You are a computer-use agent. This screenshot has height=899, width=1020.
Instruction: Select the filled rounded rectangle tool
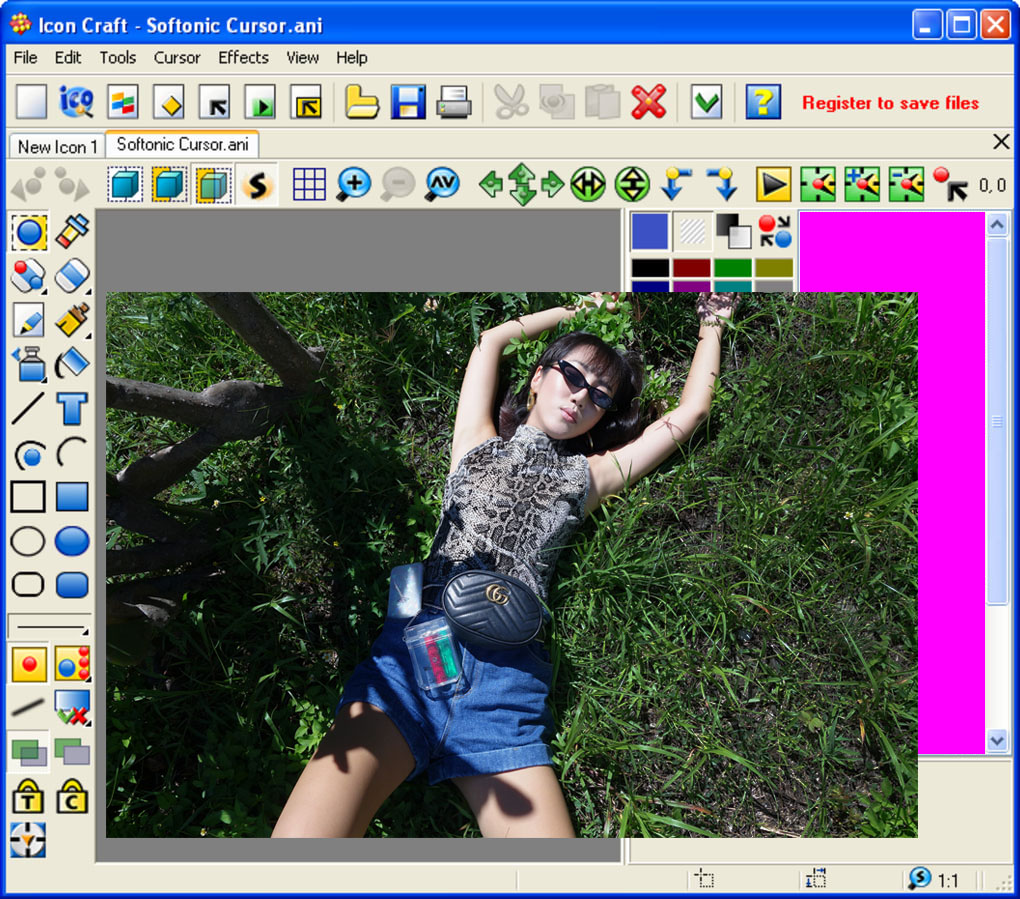pyautogui.click(x=72, y=585)
